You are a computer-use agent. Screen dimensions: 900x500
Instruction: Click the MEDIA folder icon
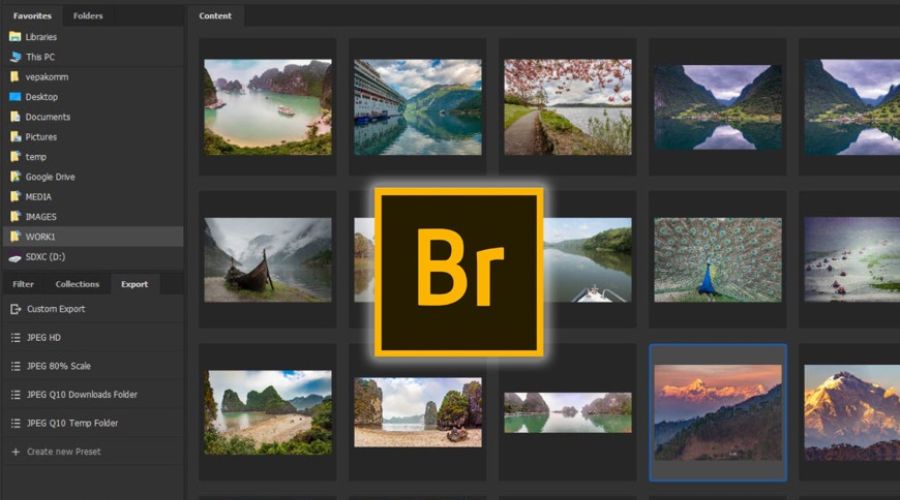click(x=15, y=197)
